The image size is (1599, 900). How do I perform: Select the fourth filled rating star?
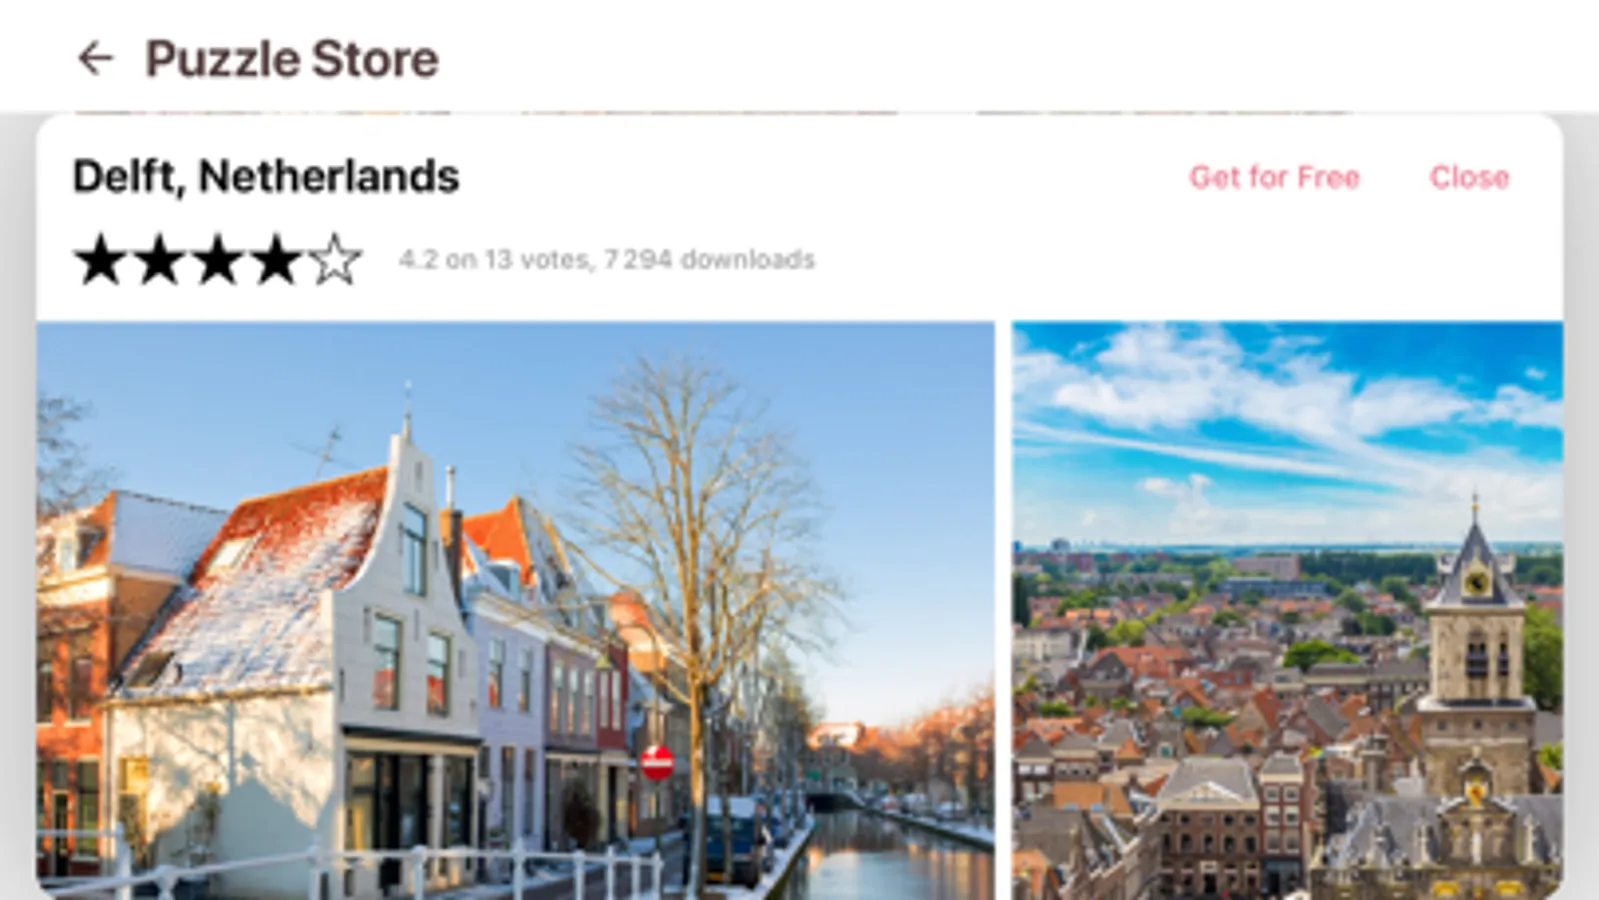275,260
